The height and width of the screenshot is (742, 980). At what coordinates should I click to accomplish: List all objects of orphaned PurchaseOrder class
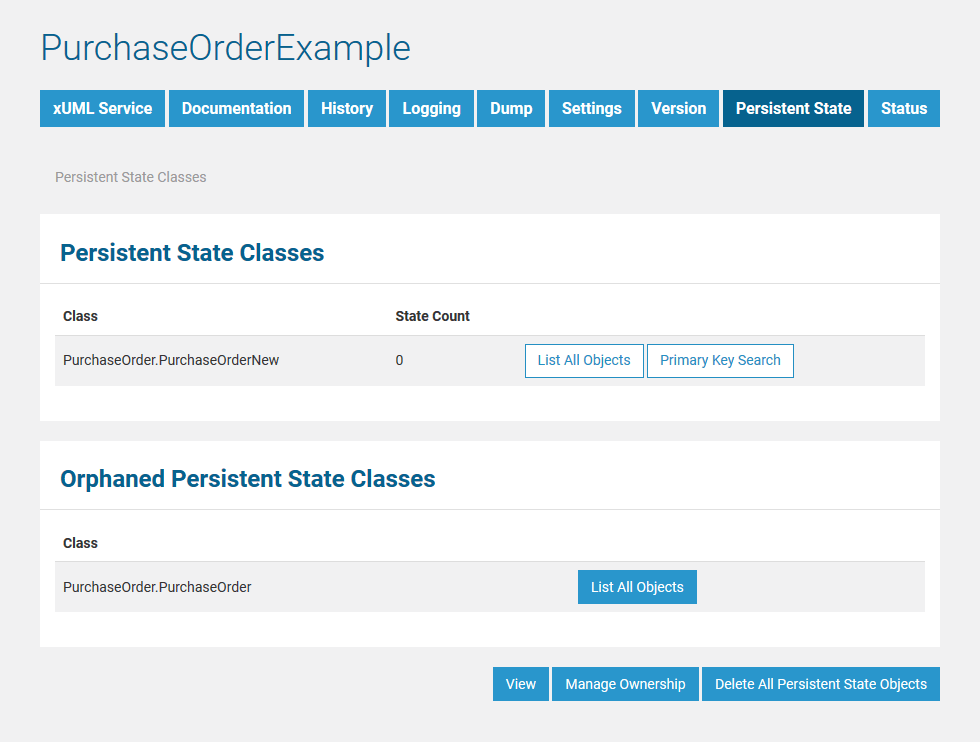coord(637,587)
